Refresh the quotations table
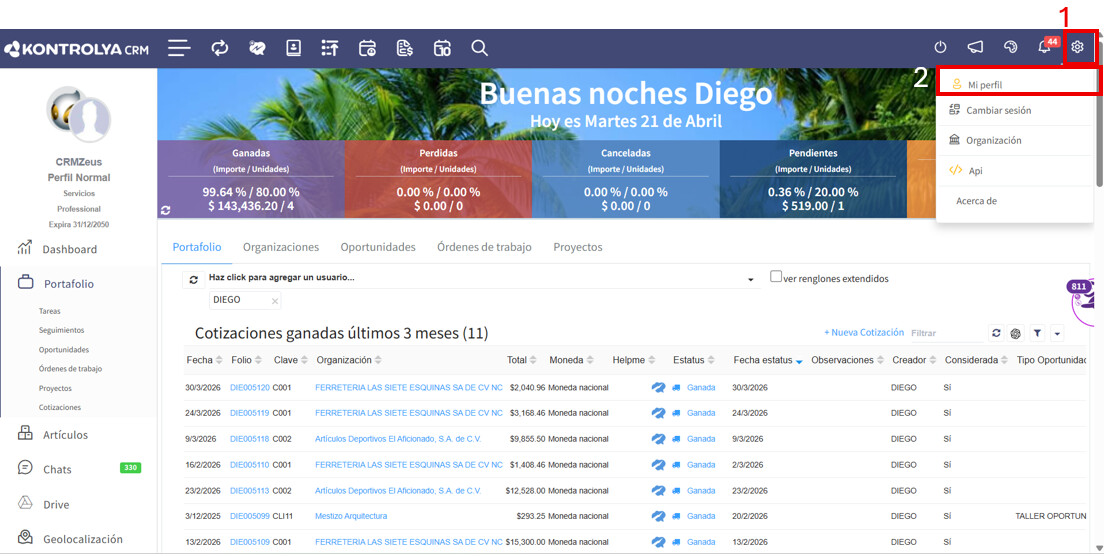The height and width of the screenshot is (556, 1112). click(x=996, y=334)
